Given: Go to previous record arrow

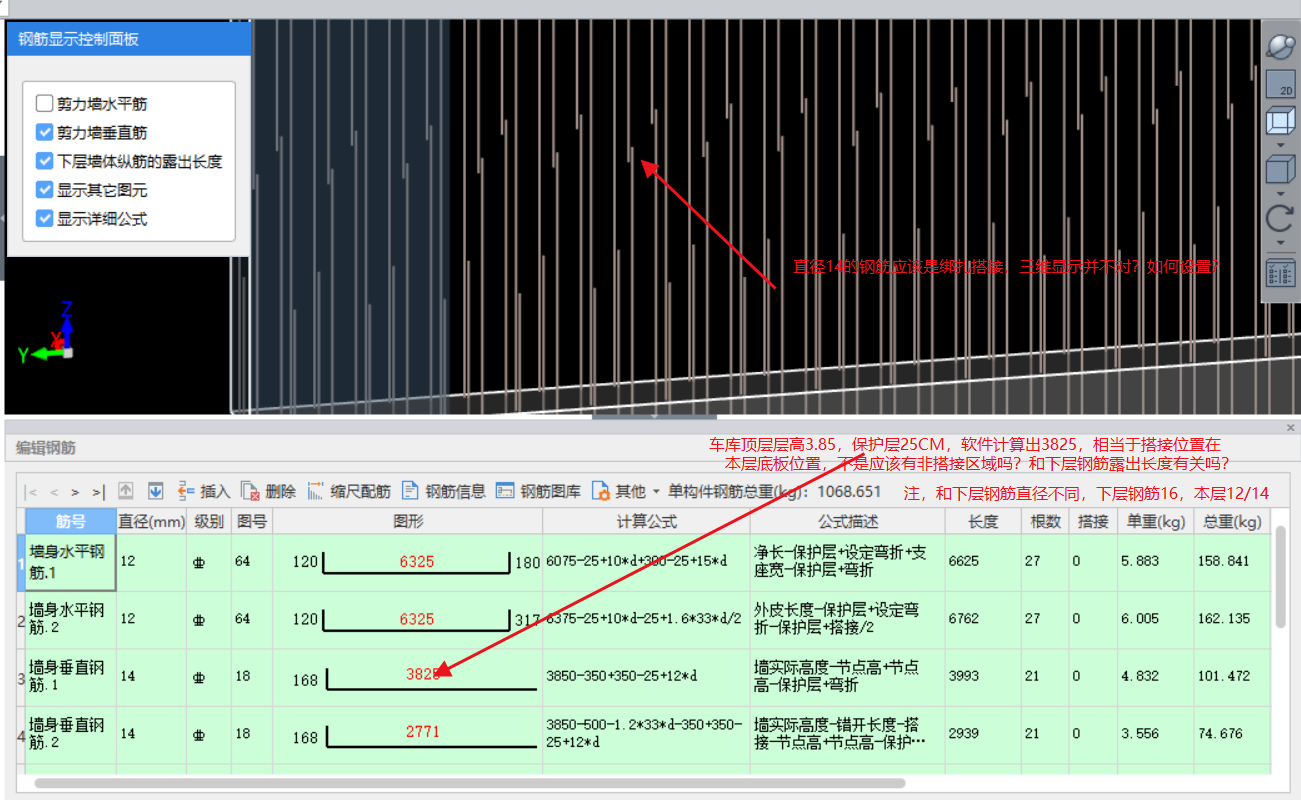Looking at the screenshot, I should tap(53, 492).
